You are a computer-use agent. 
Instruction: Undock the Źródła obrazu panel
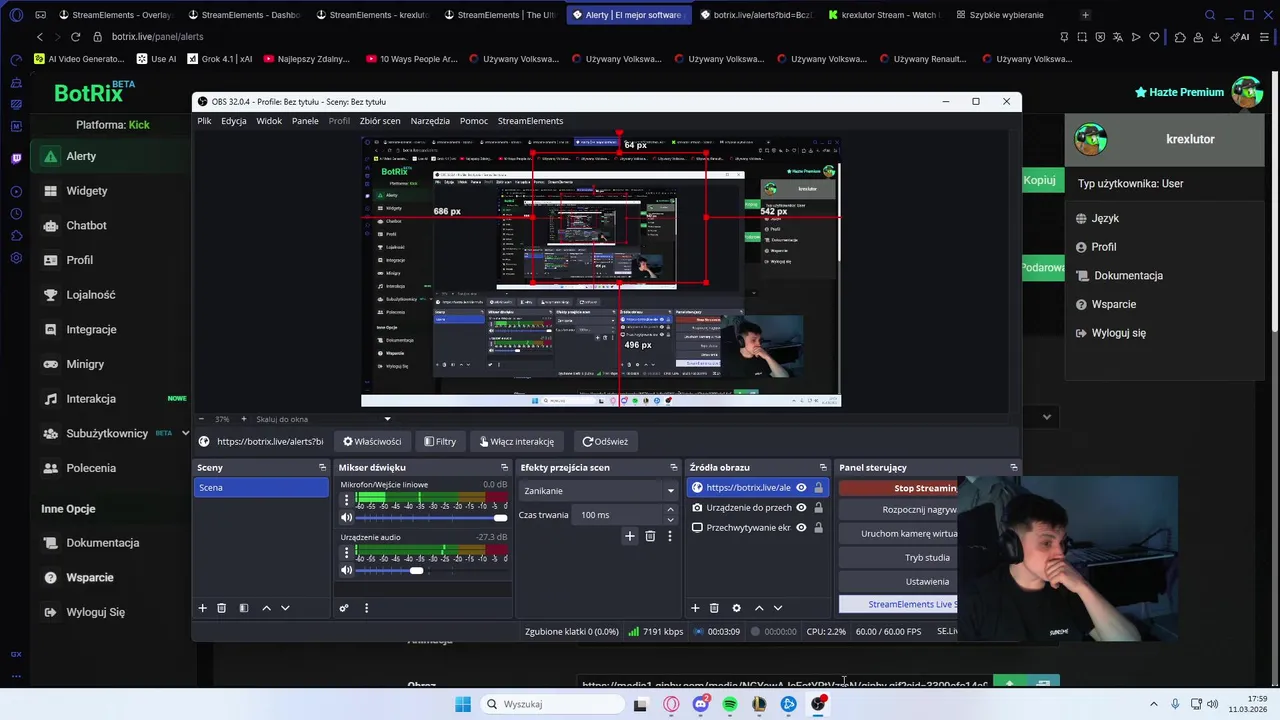coord(823,467)
